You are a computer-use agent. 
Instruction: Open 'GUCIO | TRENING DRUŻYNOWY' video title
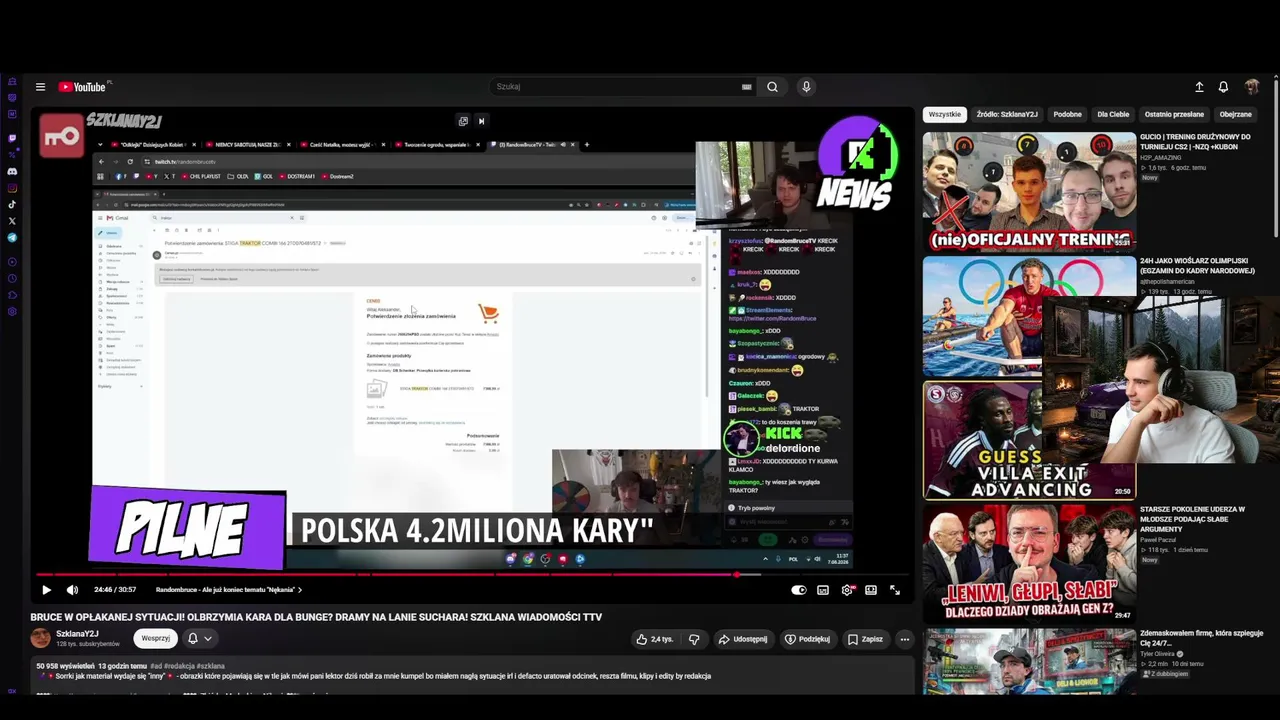(x=1195, y=142)
